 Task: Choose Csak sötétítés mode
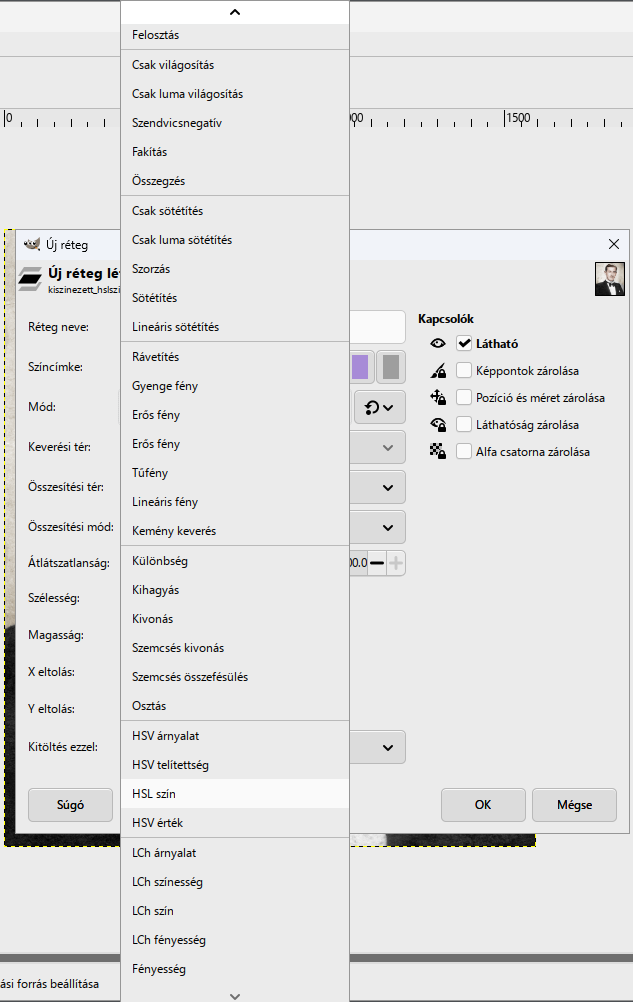(x=235, y=211)
